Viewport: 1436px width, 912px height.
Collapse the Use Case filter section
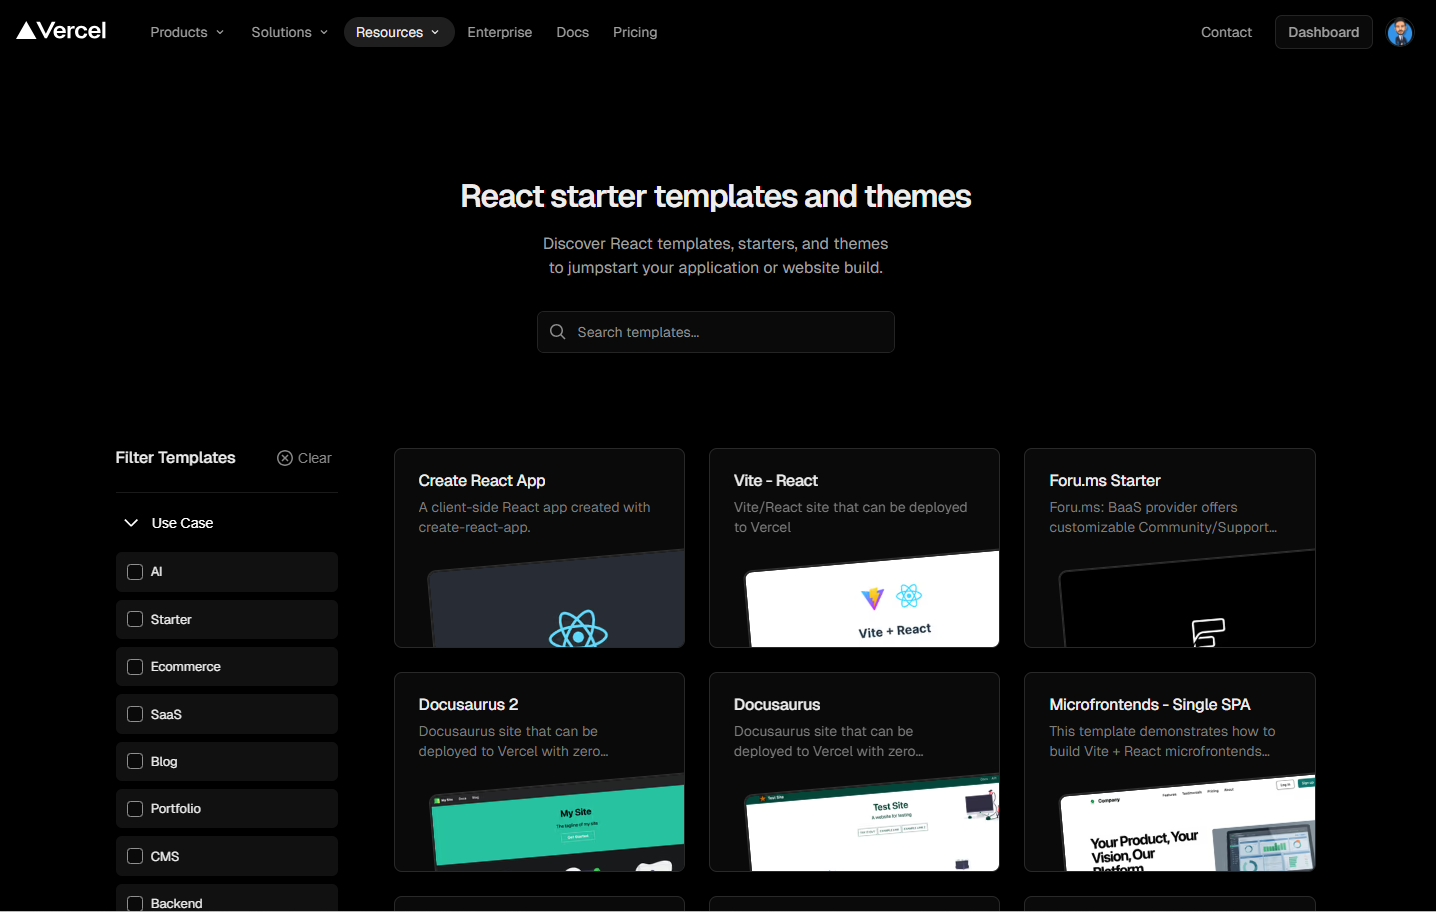131,523
